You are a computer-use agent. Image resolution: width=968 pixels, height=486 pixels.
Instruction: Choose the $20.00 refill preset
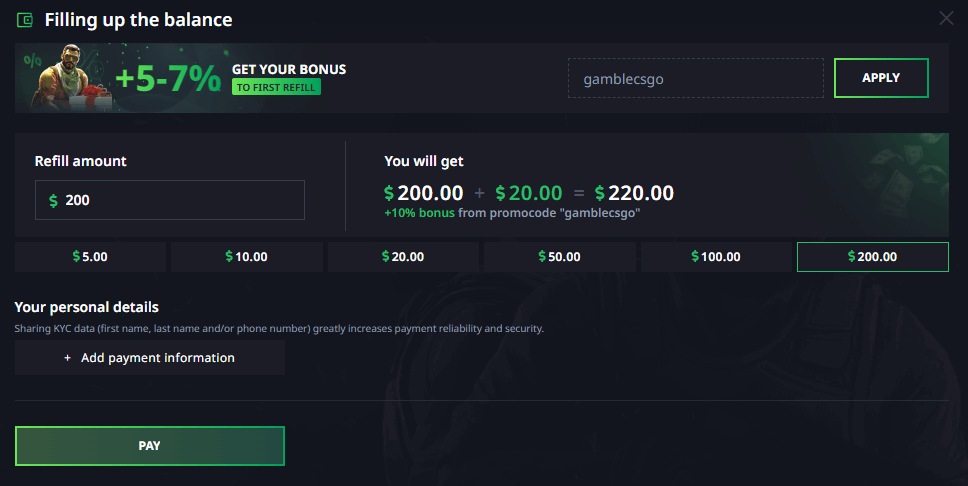[403, 257]
